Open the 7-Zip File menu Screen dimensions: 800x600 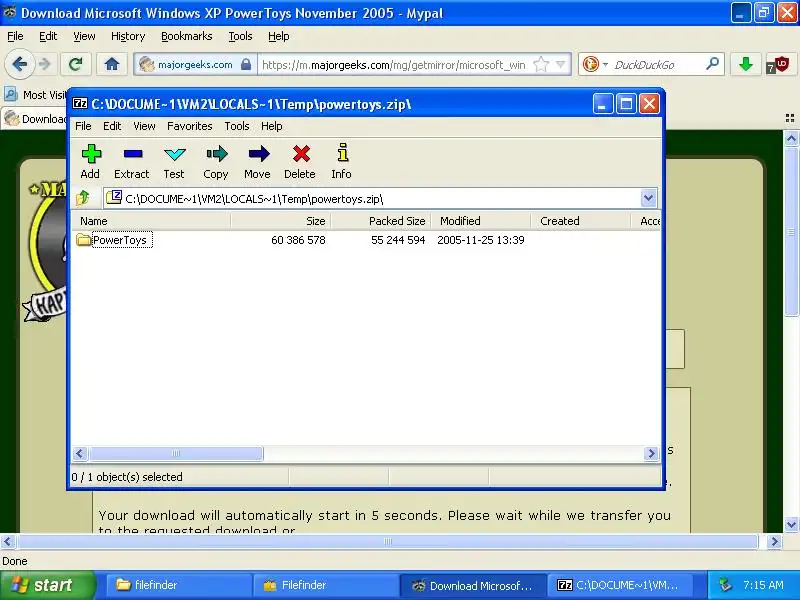[83, 126]
